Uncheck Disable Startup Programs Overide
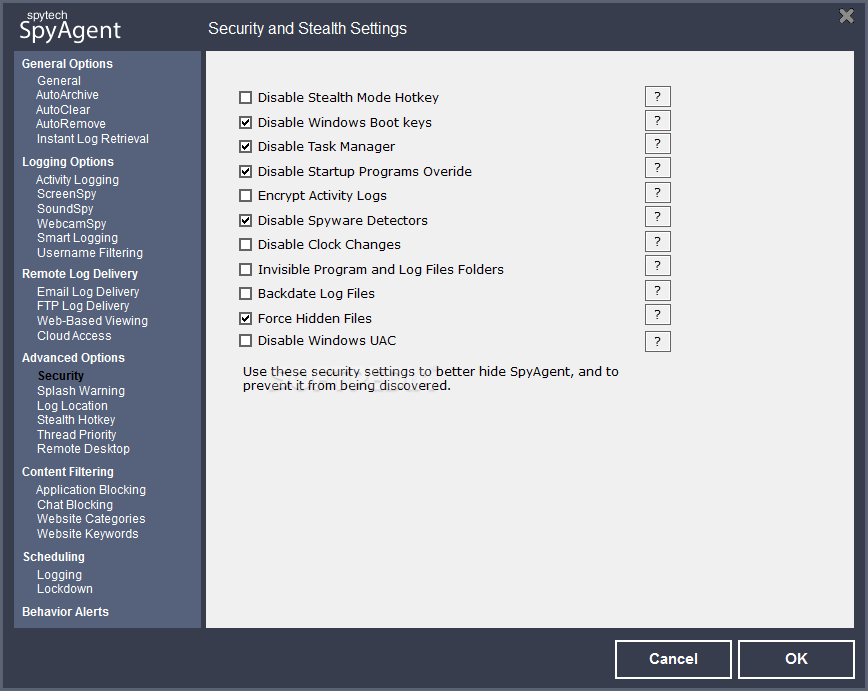The image size is (868, 691). click(245, 172)
